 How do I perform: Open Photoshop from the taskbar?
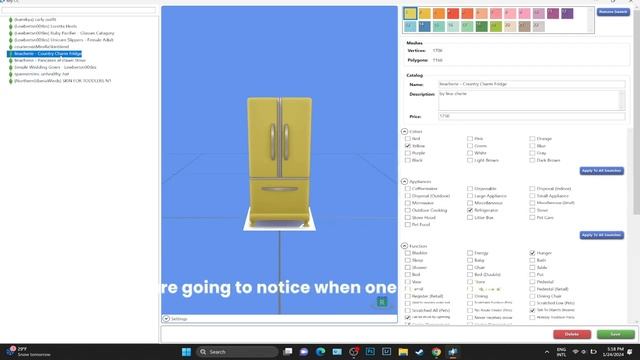(x=370, y=352)
